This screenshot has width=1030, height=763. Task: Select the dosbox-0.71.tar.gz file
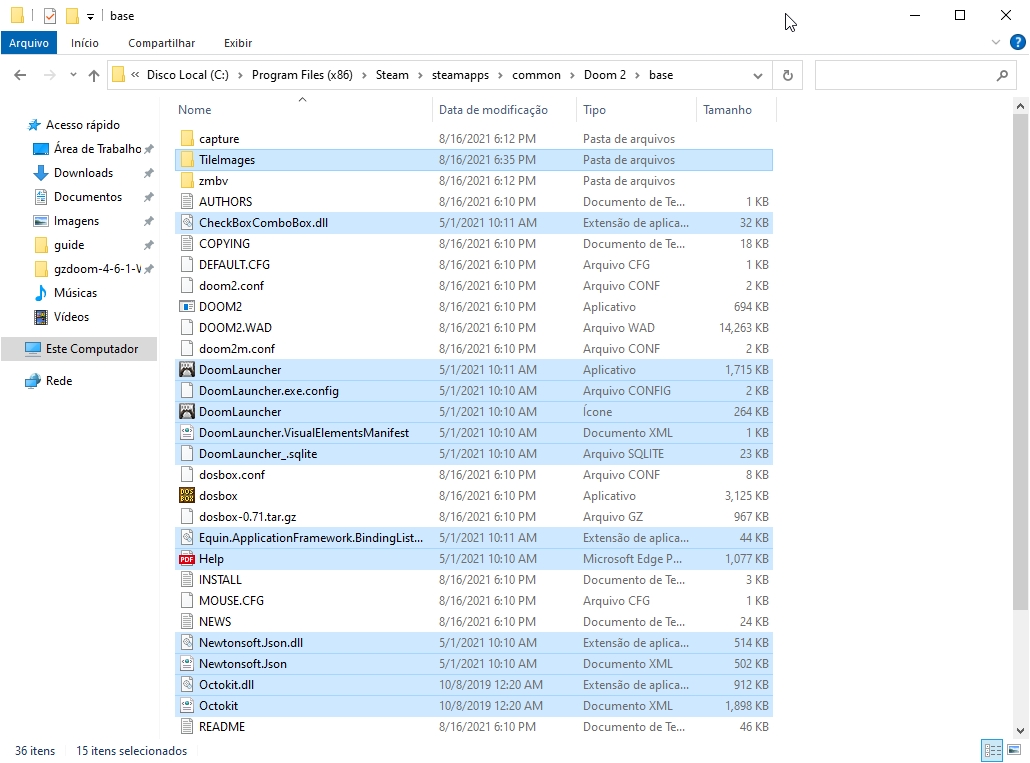474,517
